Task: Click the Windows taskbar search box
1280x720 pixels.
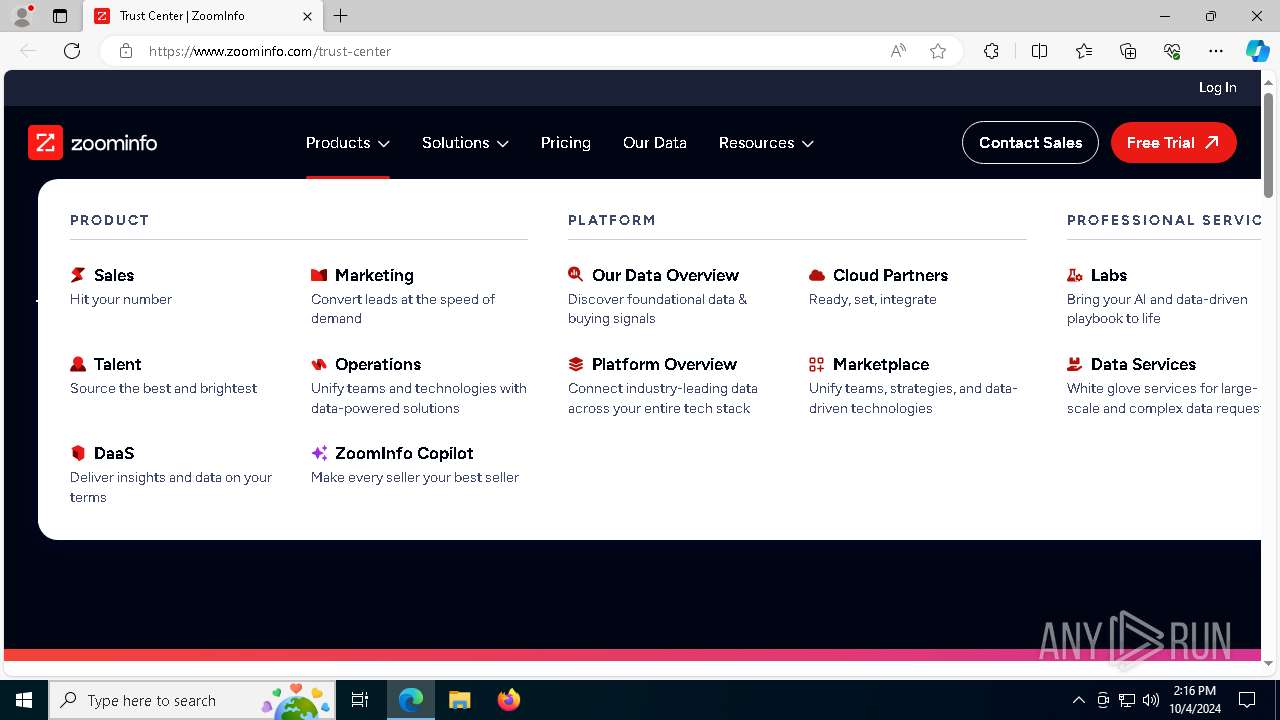Action: coord(191,700)
